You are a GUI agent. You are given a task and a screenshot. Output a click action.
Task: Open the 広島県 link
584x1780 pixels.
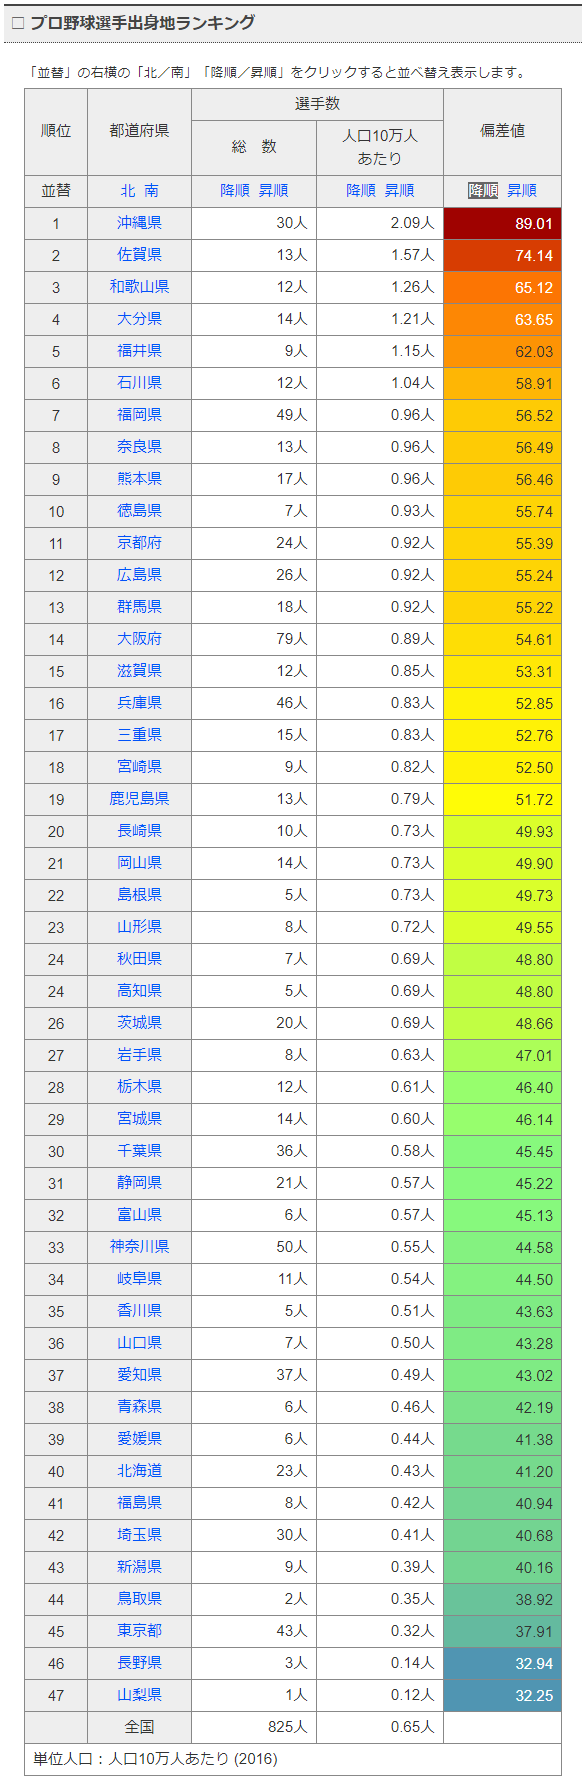(139, 575)
